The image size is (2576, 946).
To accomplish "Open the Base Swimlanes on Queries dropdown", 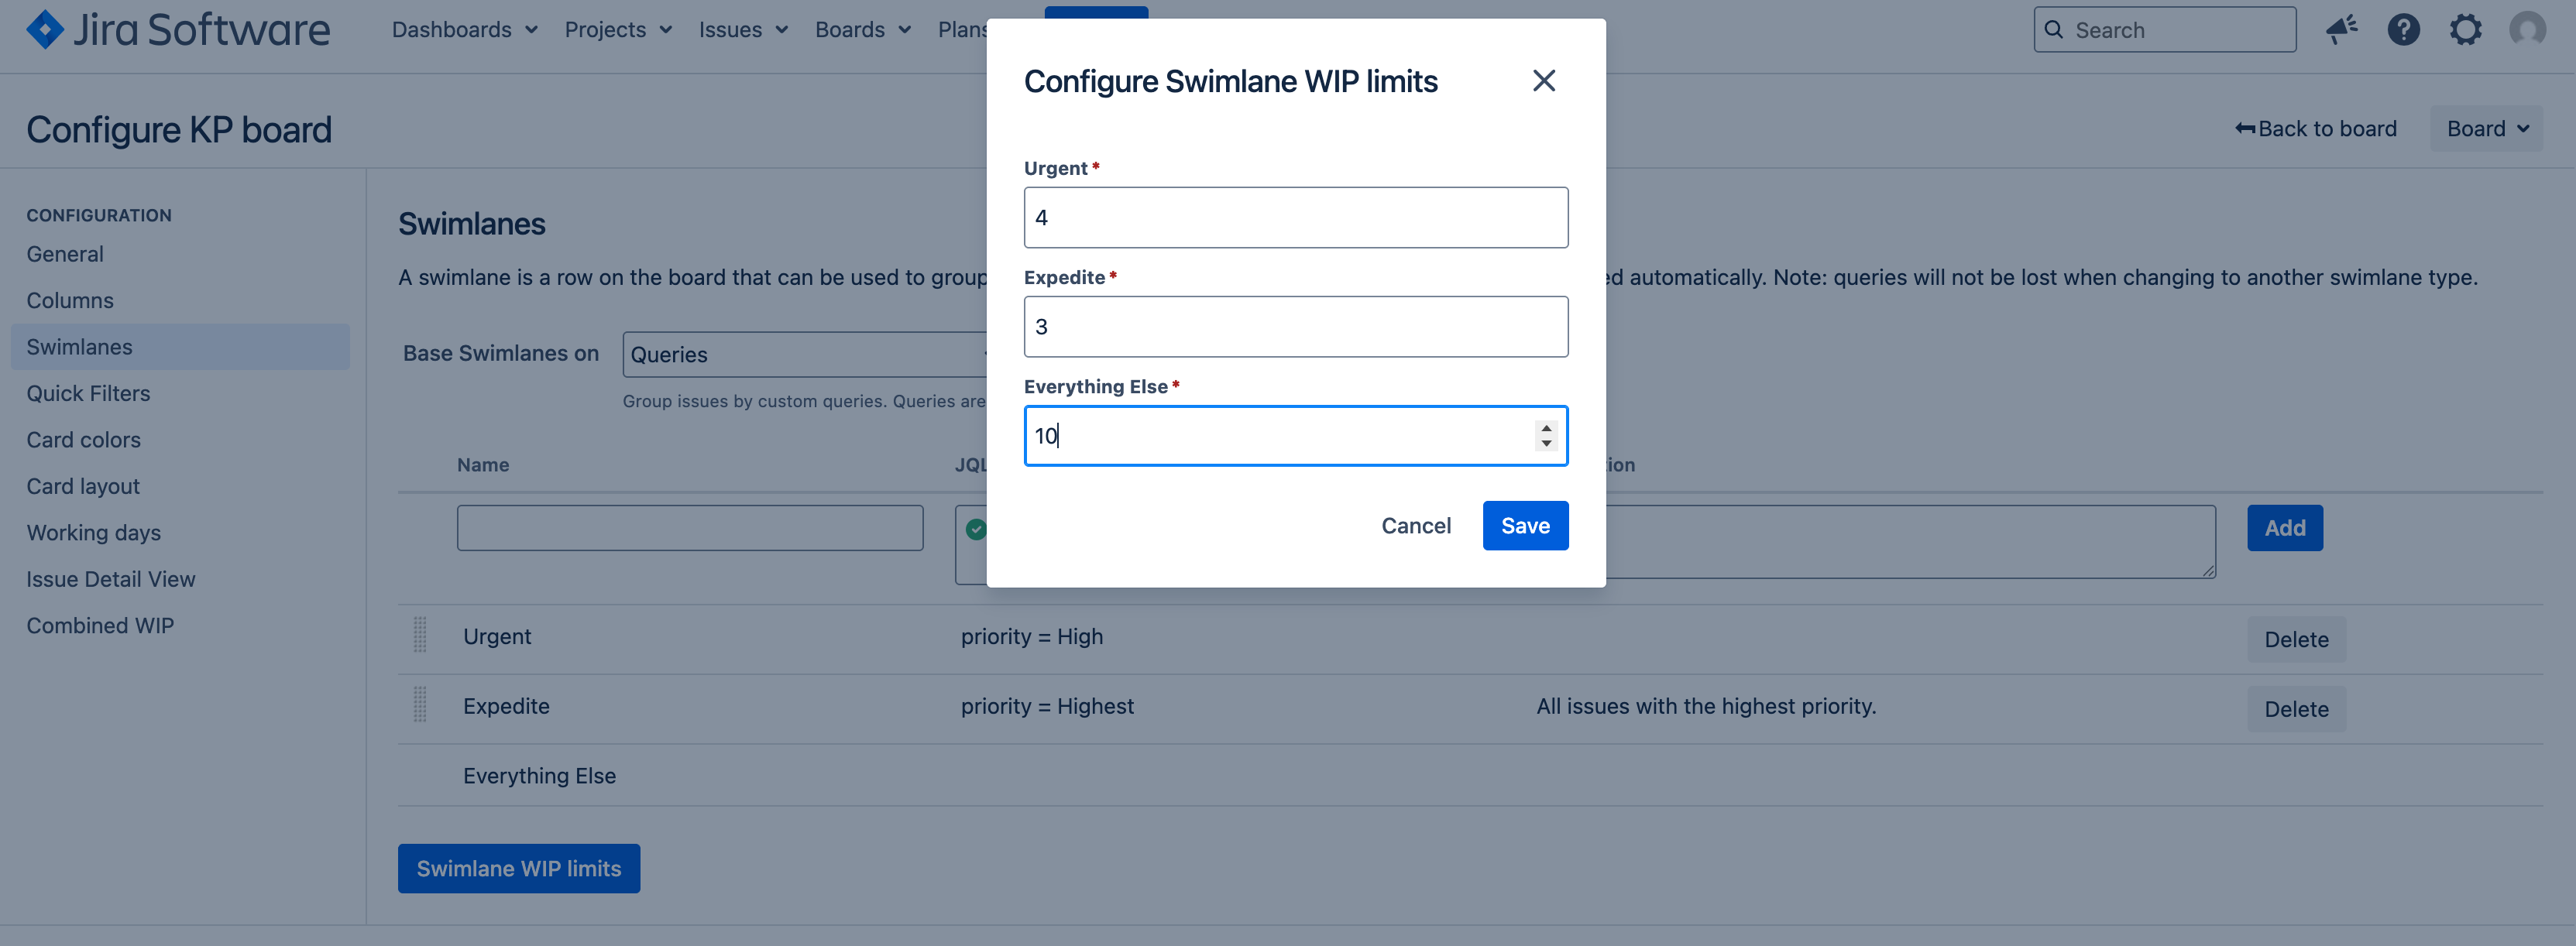I will [806, 355].
